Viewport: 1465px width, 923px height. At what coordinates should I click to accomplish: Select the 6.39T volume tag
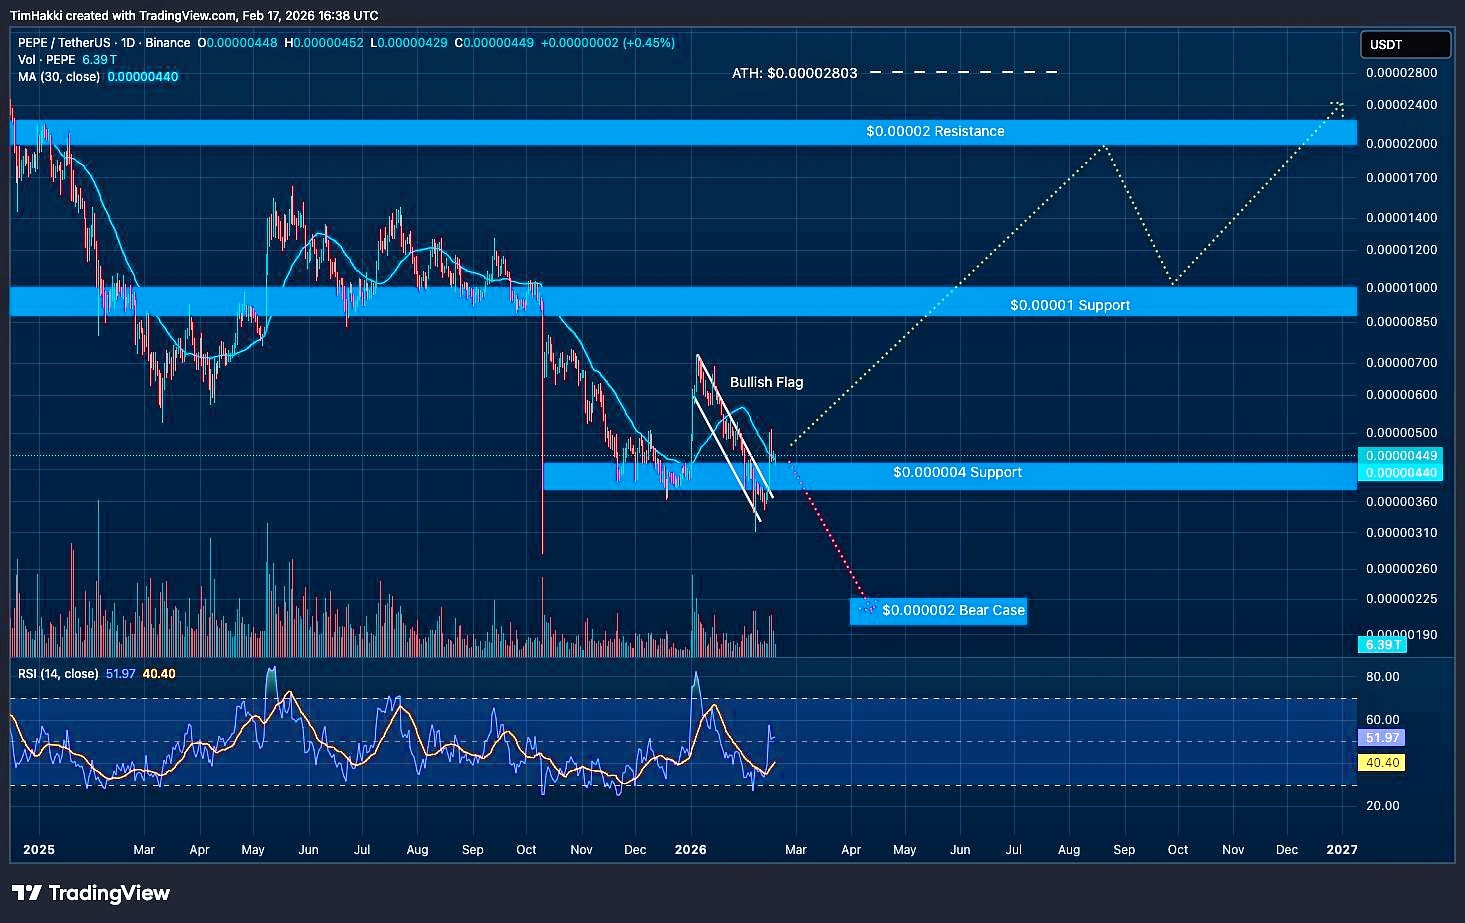(x=1384, y=645)
